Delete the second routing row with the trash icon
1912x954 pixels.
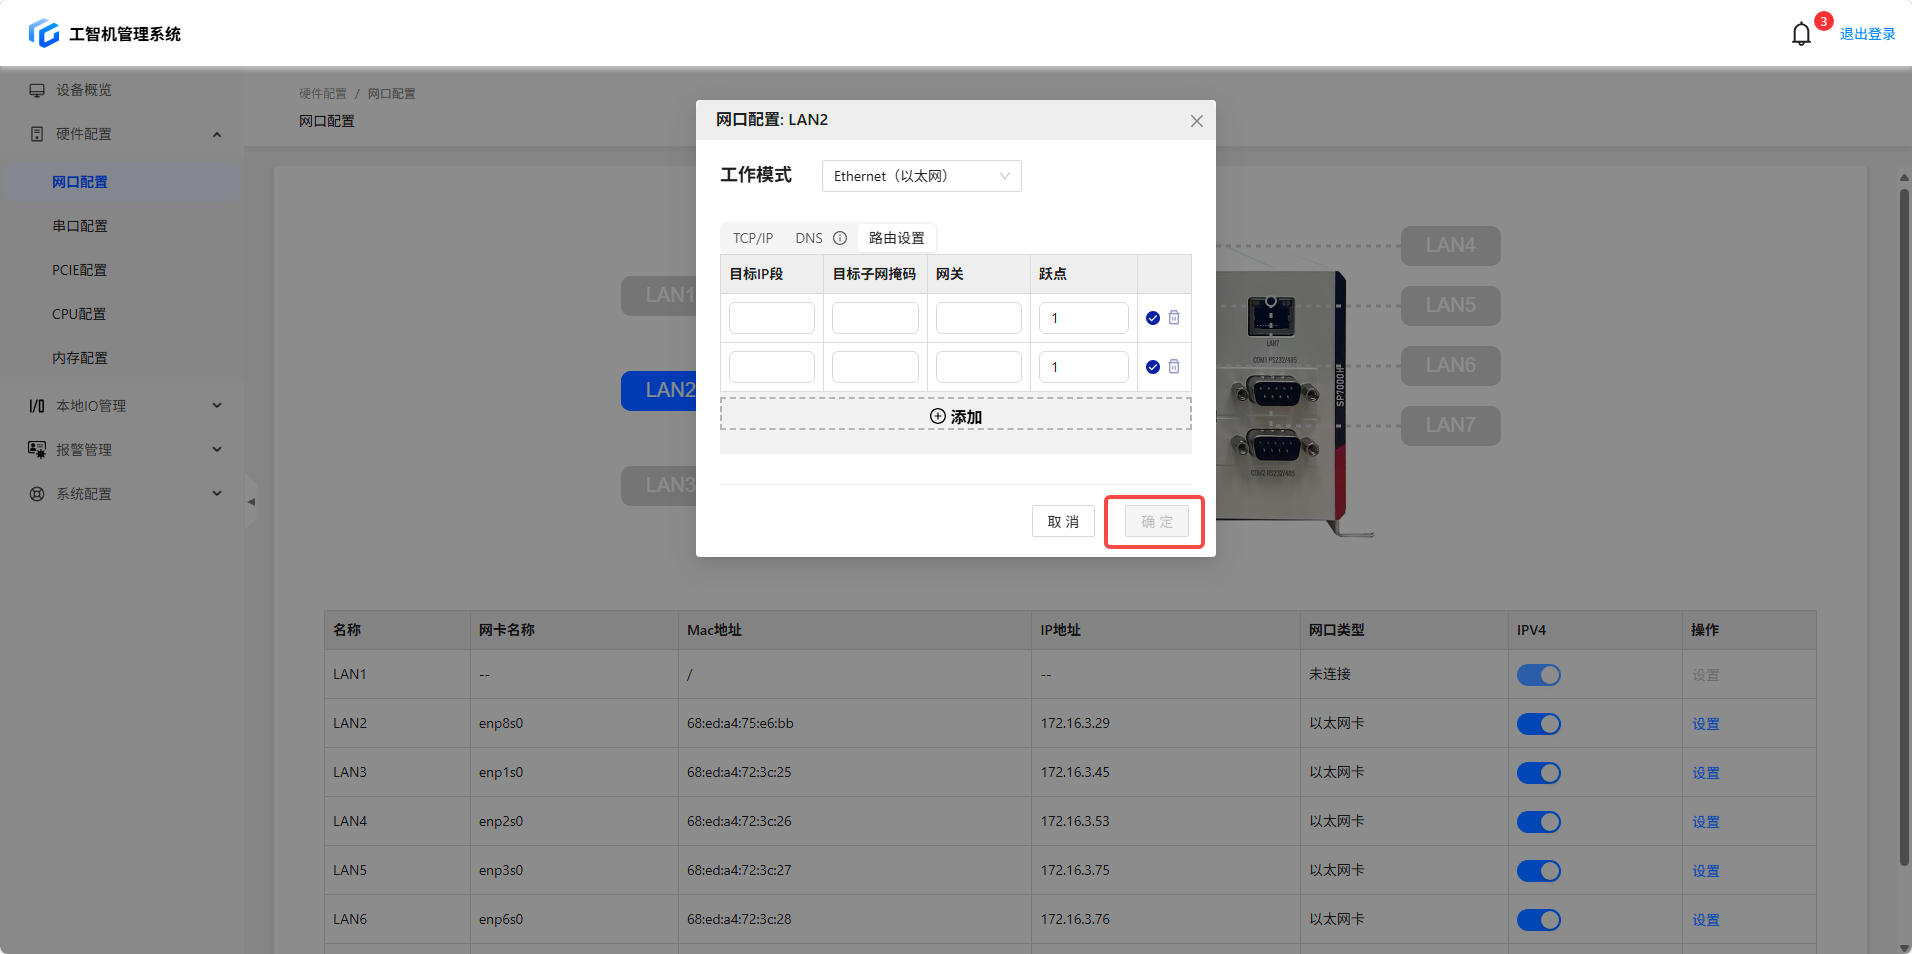(x=1174, y=367)
